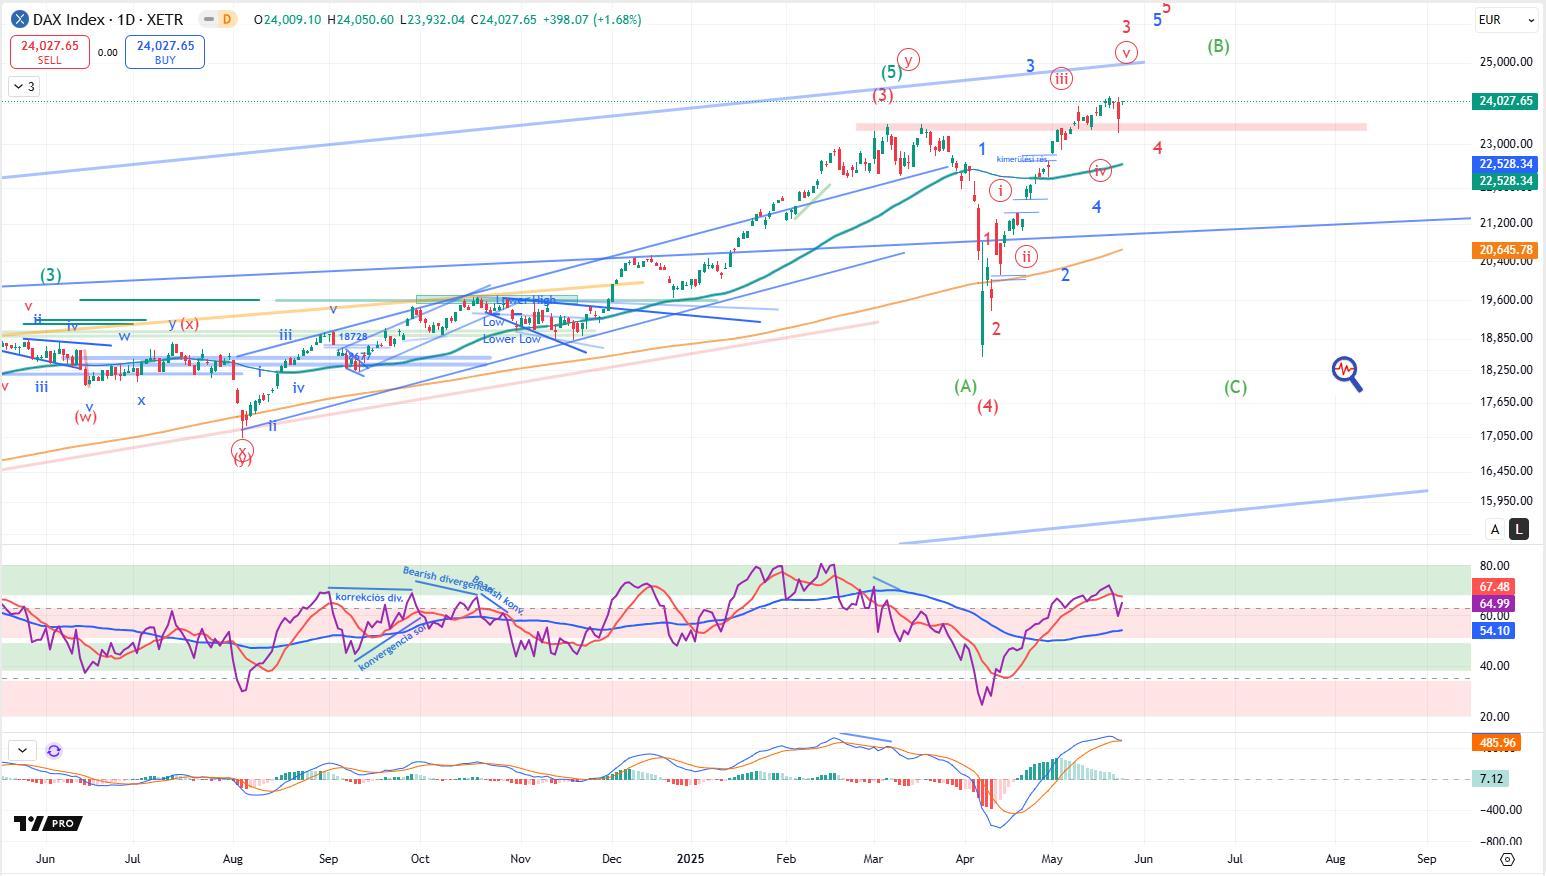Screen dimensions: 1546x876
Task: Click the 2025 label on time axis
Action: point(693,859)
